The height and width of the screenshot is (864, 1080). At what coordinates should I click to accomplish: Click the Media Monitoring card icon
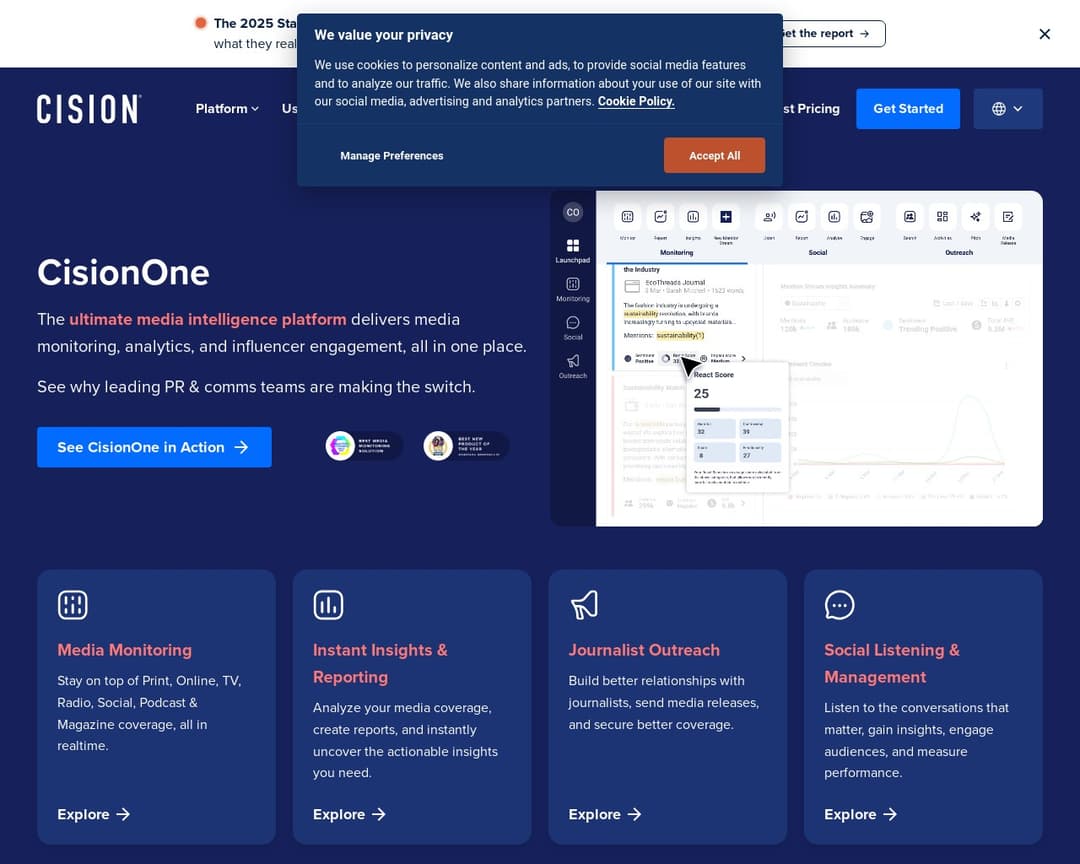pyautogui.click(x=73, y=605)
